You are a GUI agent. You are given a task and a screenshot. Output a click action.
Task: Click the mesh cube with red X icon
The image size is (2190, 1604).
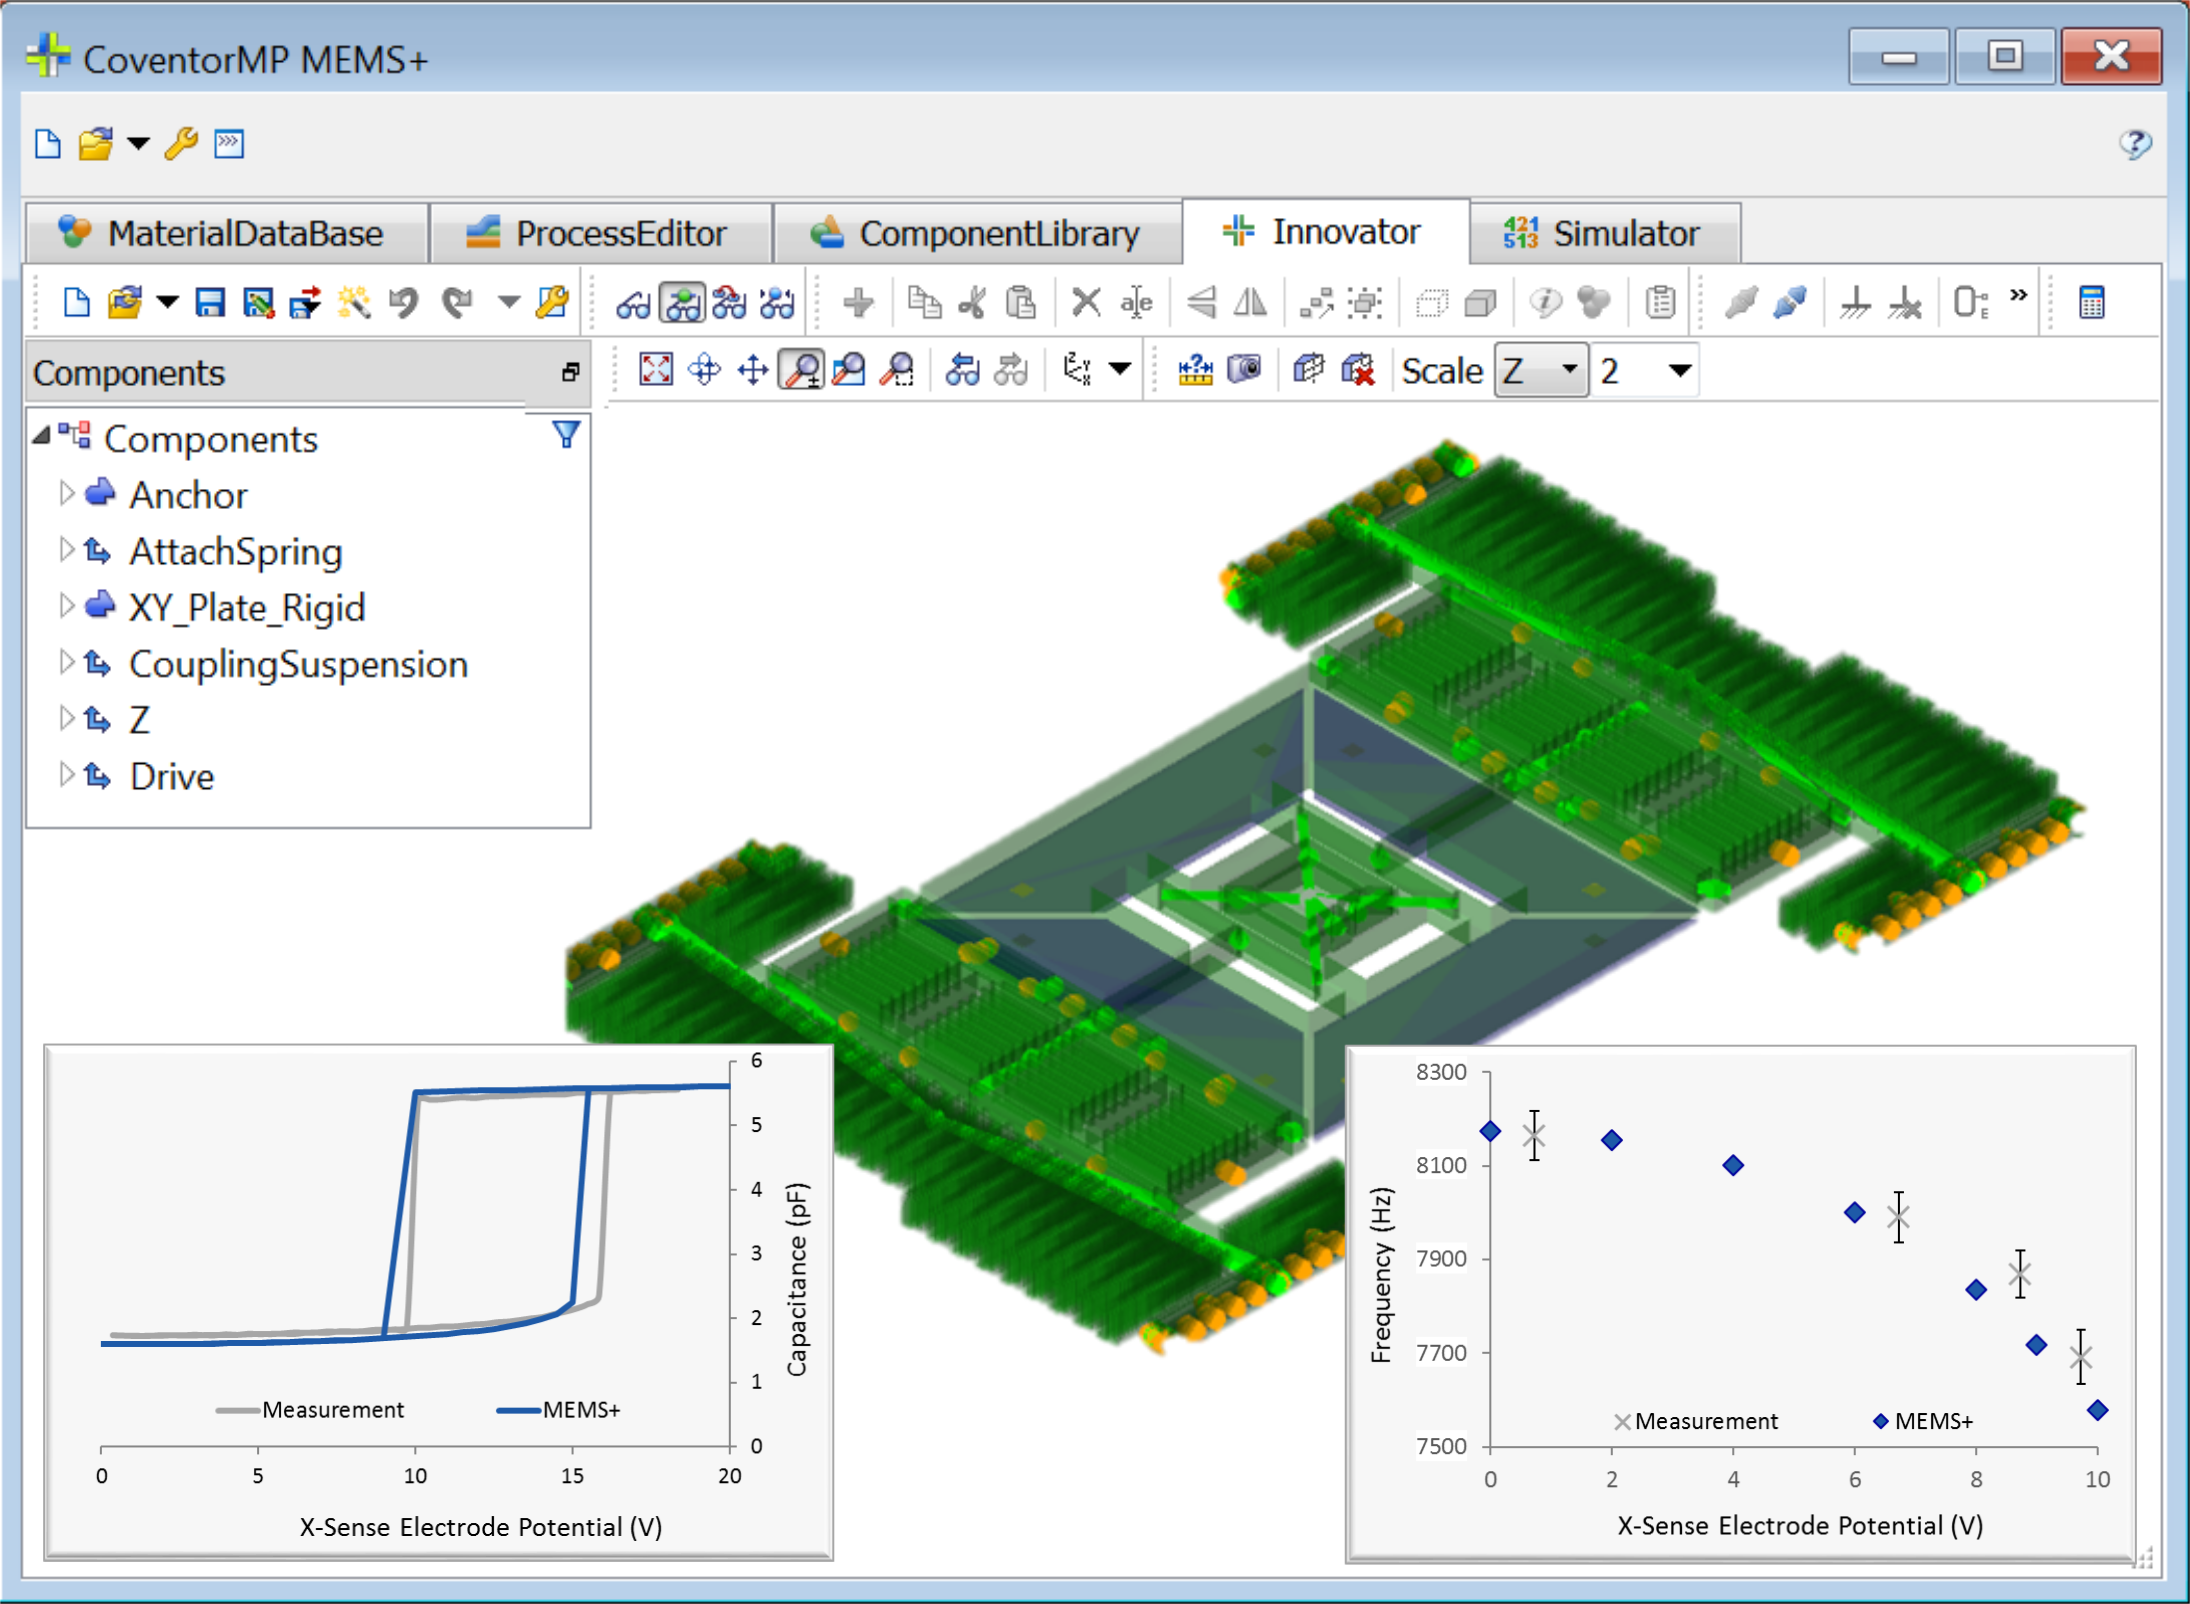click(x=1358, y=370)
